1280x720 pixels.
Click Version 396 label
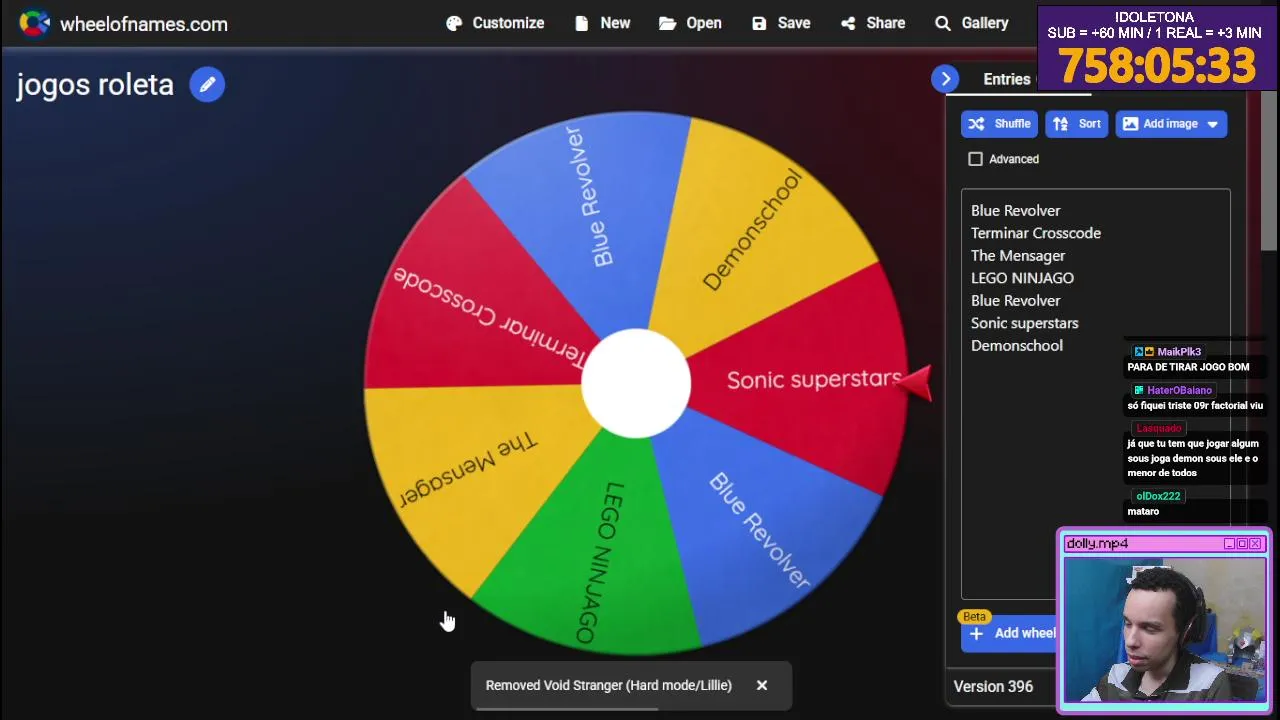pos(993,686)
